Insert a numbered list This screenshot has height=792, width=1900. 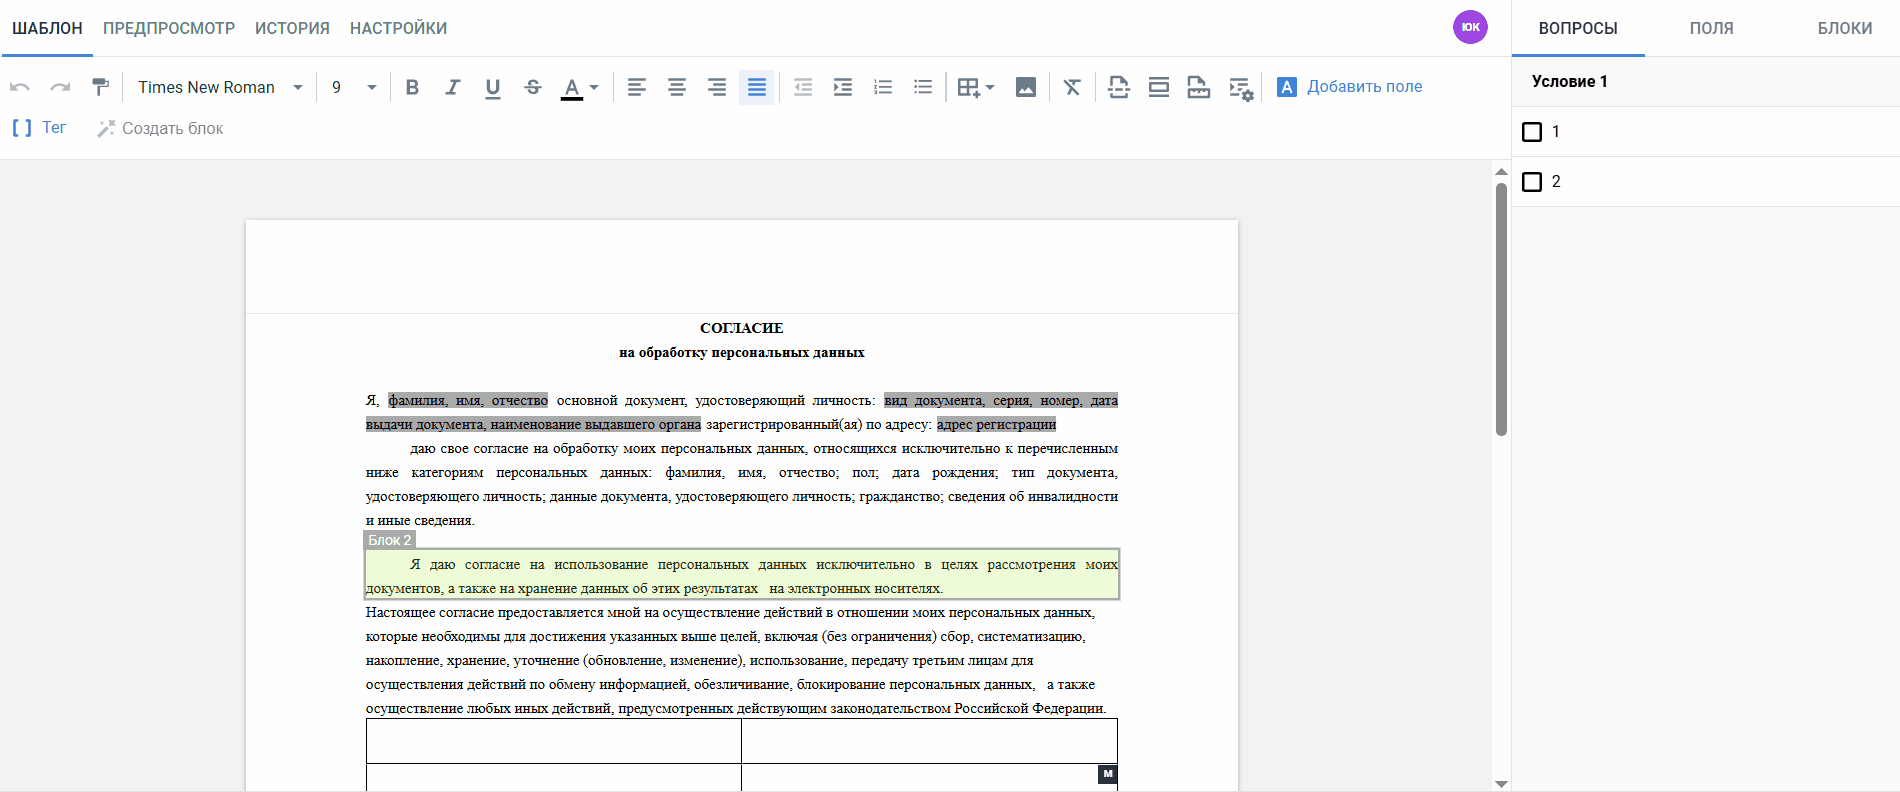tap(883, 88)
